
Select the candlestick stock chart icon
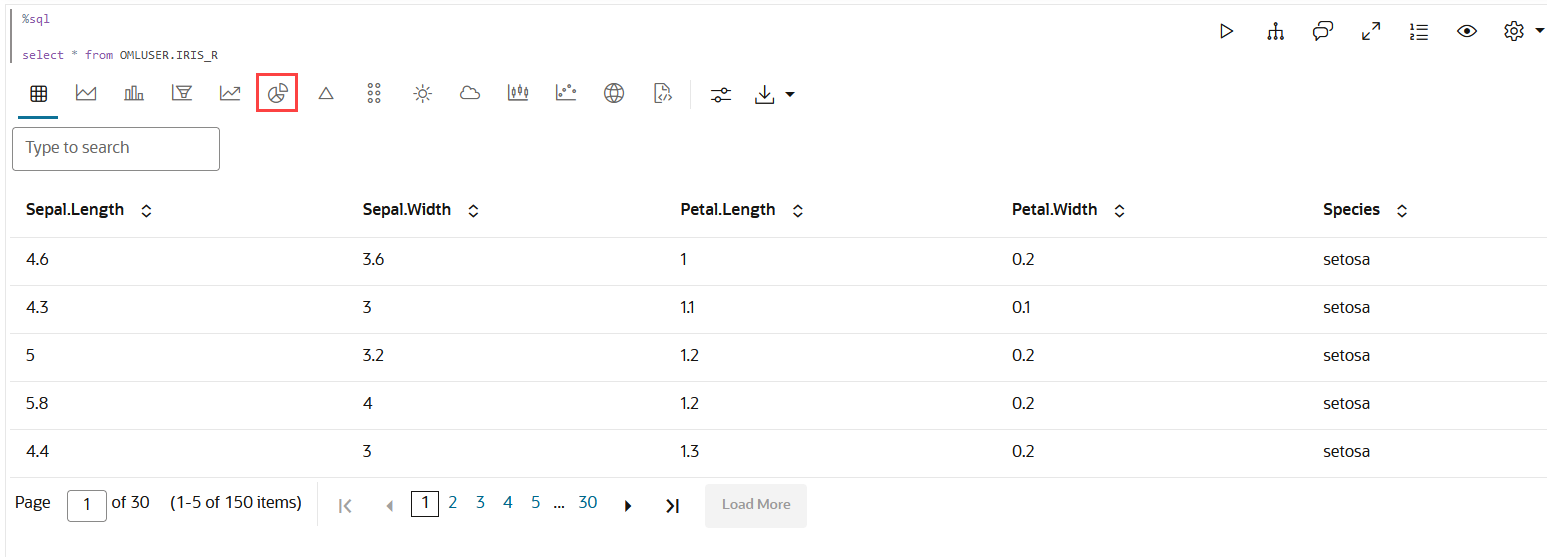click(x=518, y=94)
